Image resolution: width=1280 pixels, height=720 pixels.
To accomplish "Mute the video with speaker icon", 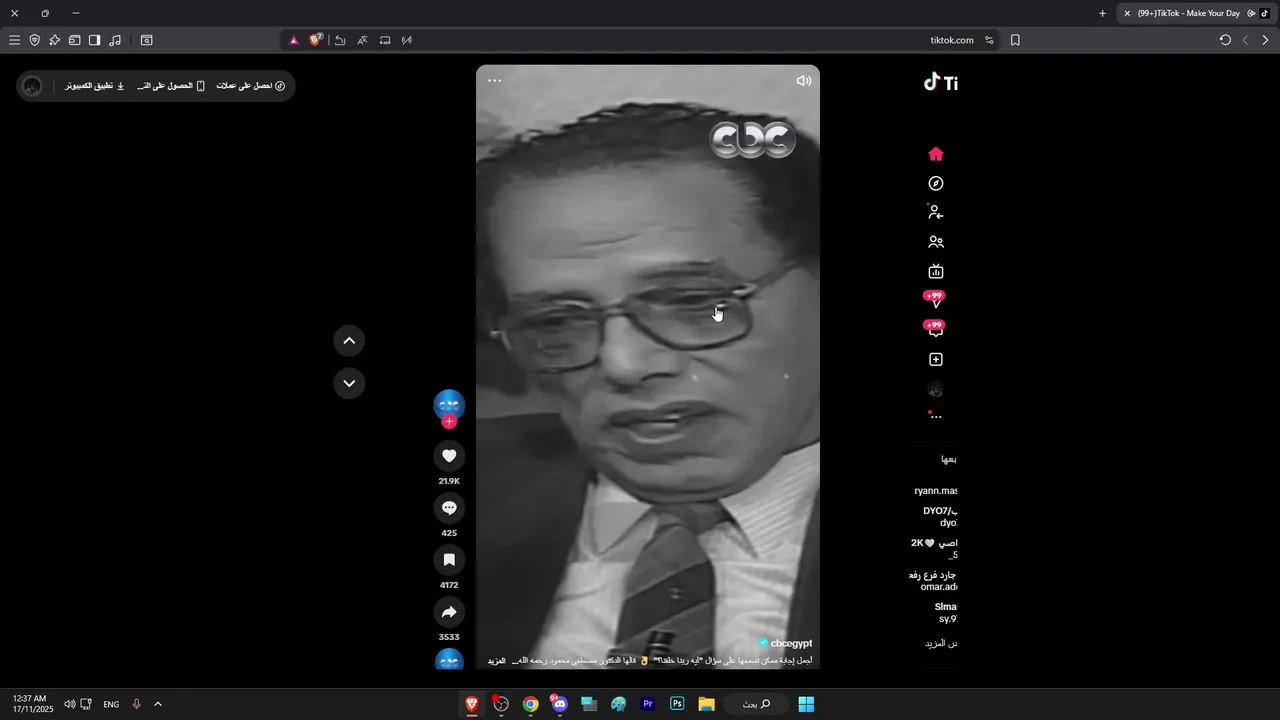I will click(x=803, y=81).
